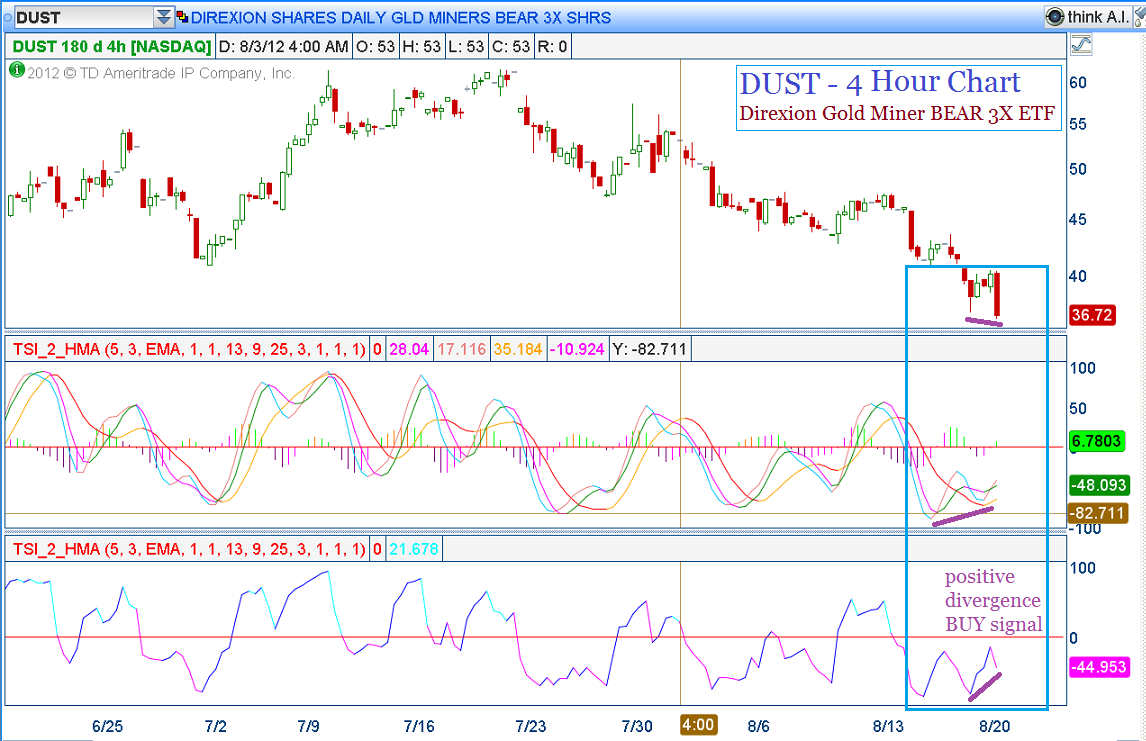The image size is (1146, 741).
Task: Click the magenta 28.04 study value
Action: (409, 349)
